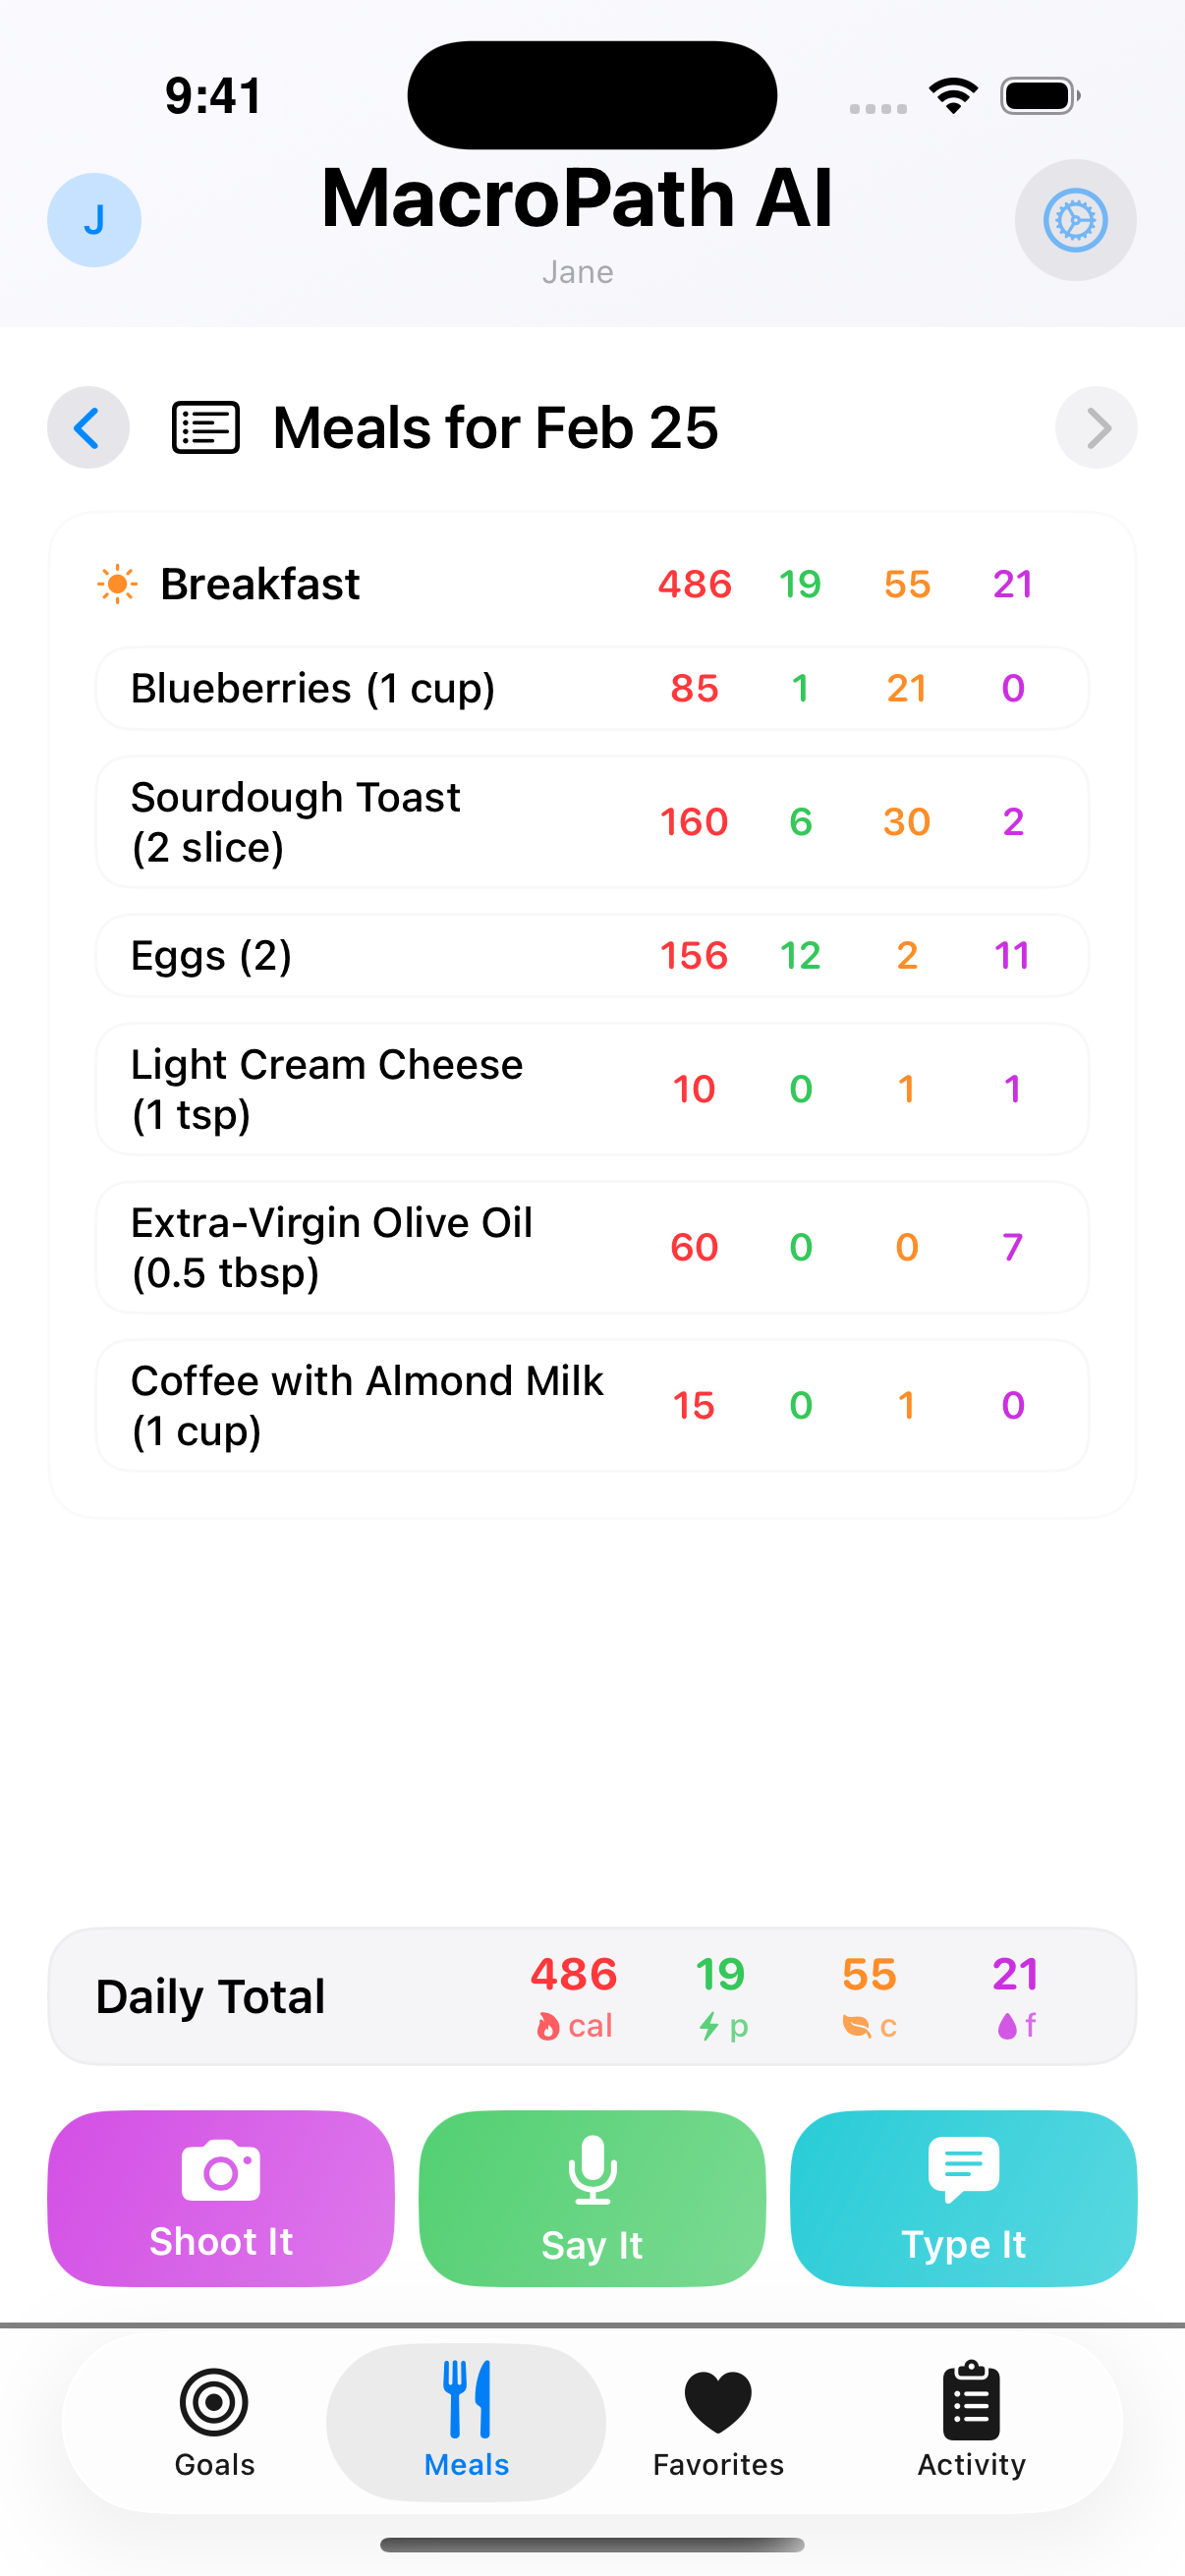The height and width of the screenshot is (2576, 1185).
Task: Tap the J profile avatar
Action: [x=94, y=220]
